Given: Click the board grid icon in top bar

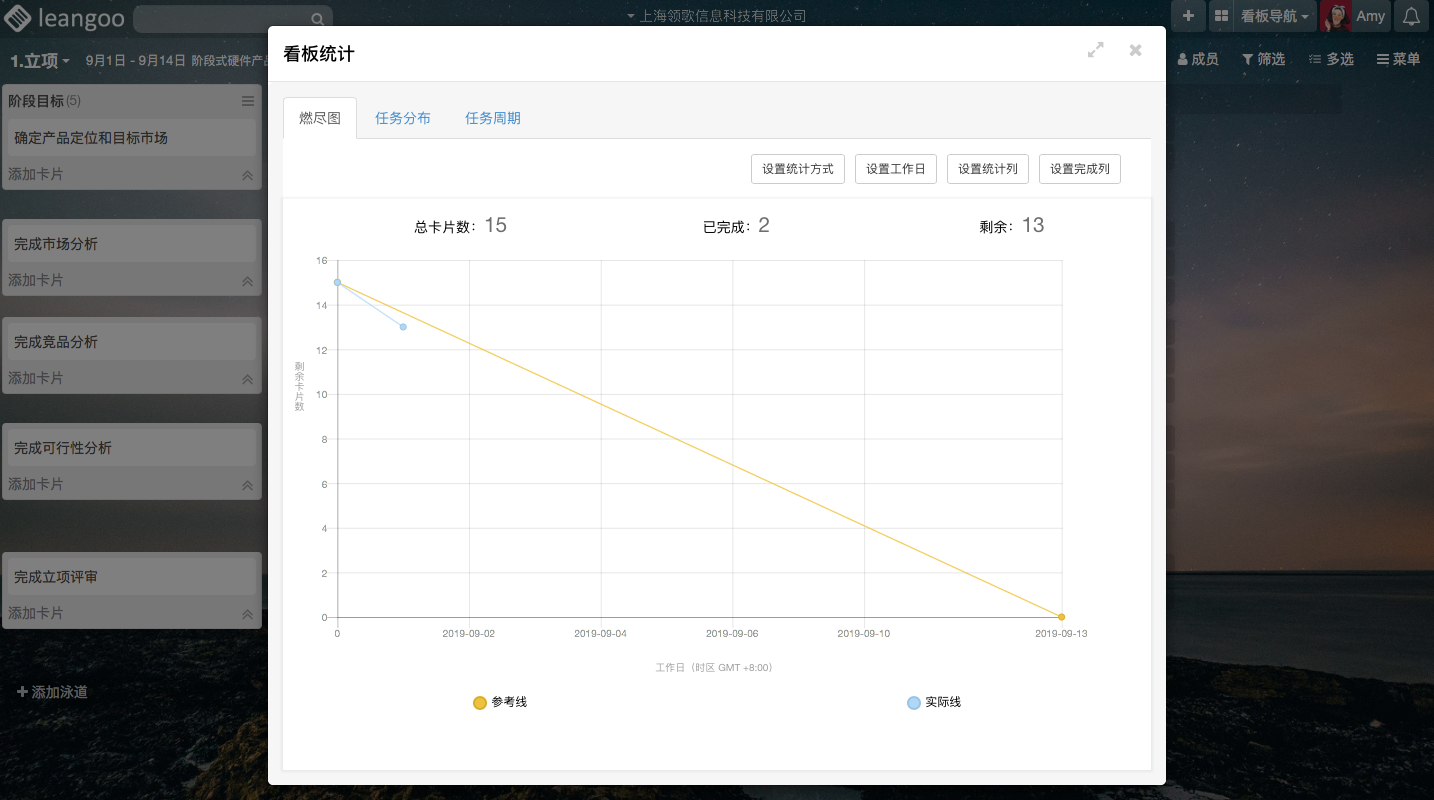Looking at the screenshot, I should click(x=1221, y=16).
